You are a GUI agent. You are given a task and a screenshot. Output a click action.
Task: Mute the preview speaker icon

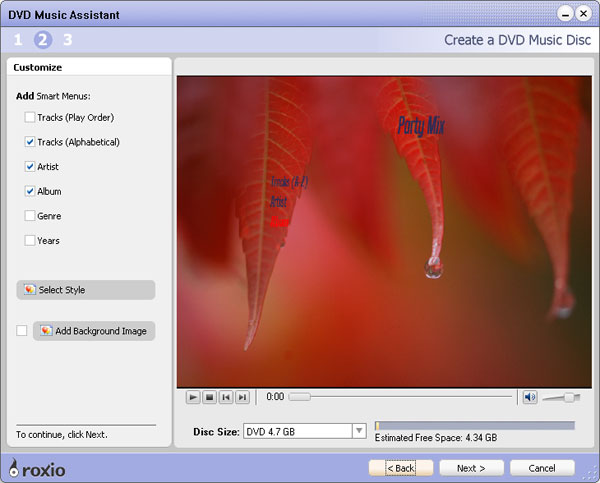[530, 397]
